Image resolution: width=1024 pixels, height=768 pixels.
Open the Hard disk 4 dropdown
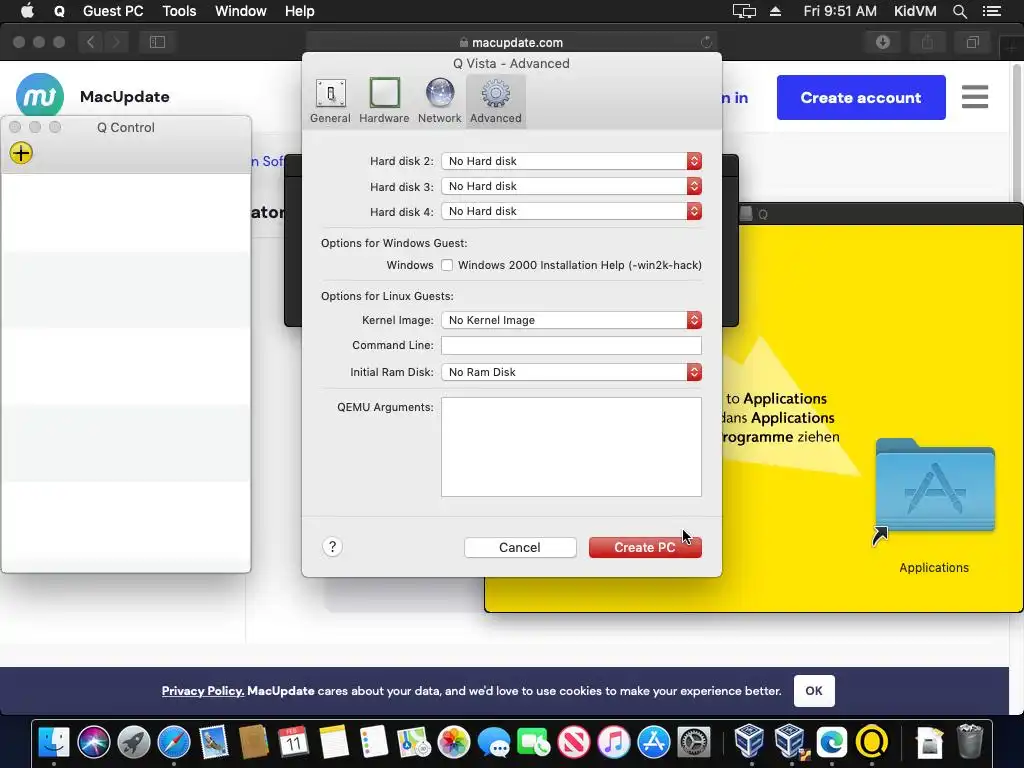click(x=571, y=211)
